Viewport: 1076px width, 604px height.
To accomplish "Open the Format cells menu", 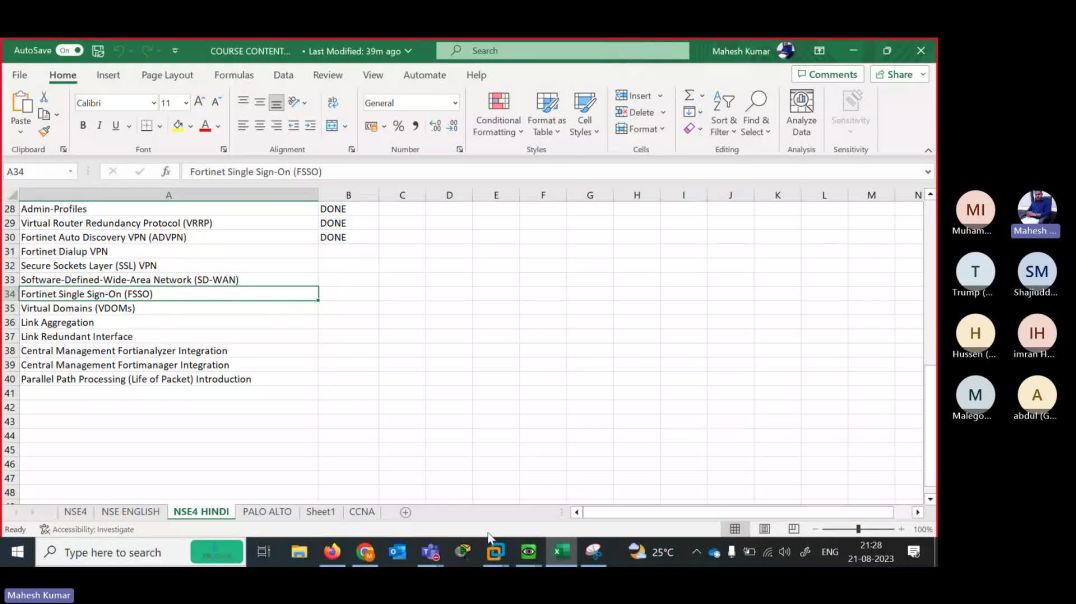I will (640, 128).
